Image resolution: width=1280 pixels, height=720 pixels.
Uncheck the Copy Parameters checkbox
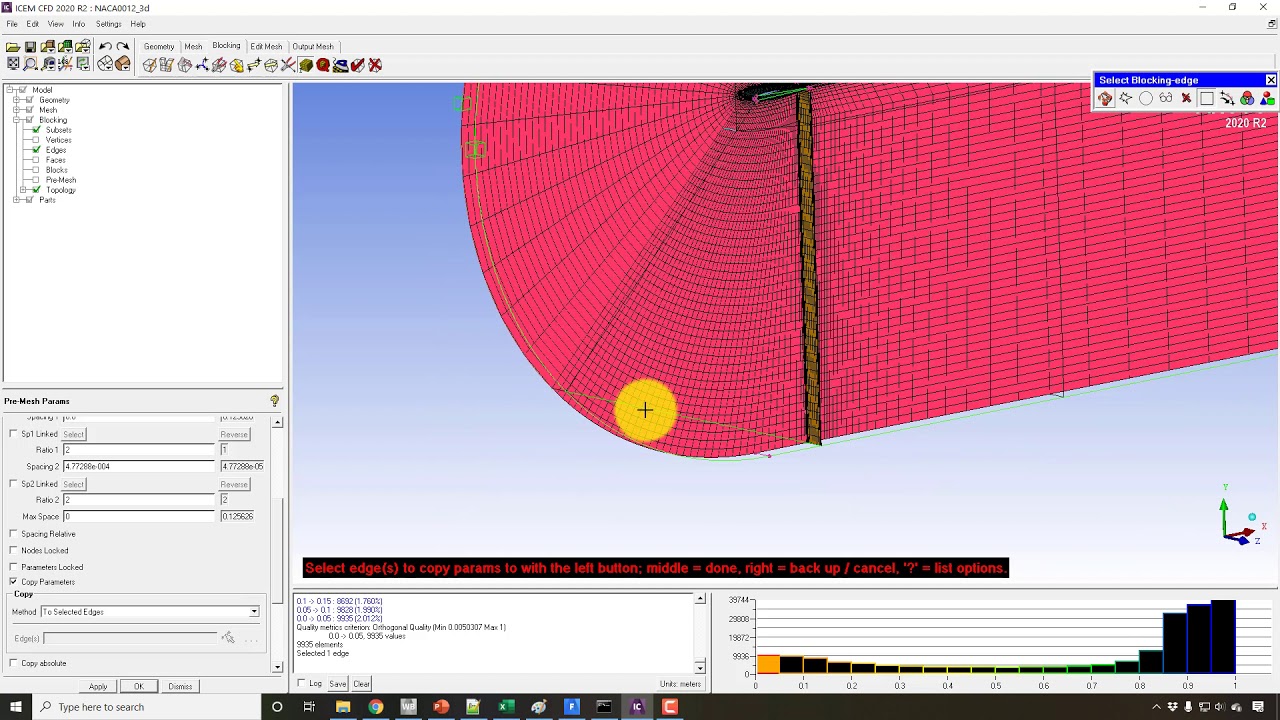point(13,582)
